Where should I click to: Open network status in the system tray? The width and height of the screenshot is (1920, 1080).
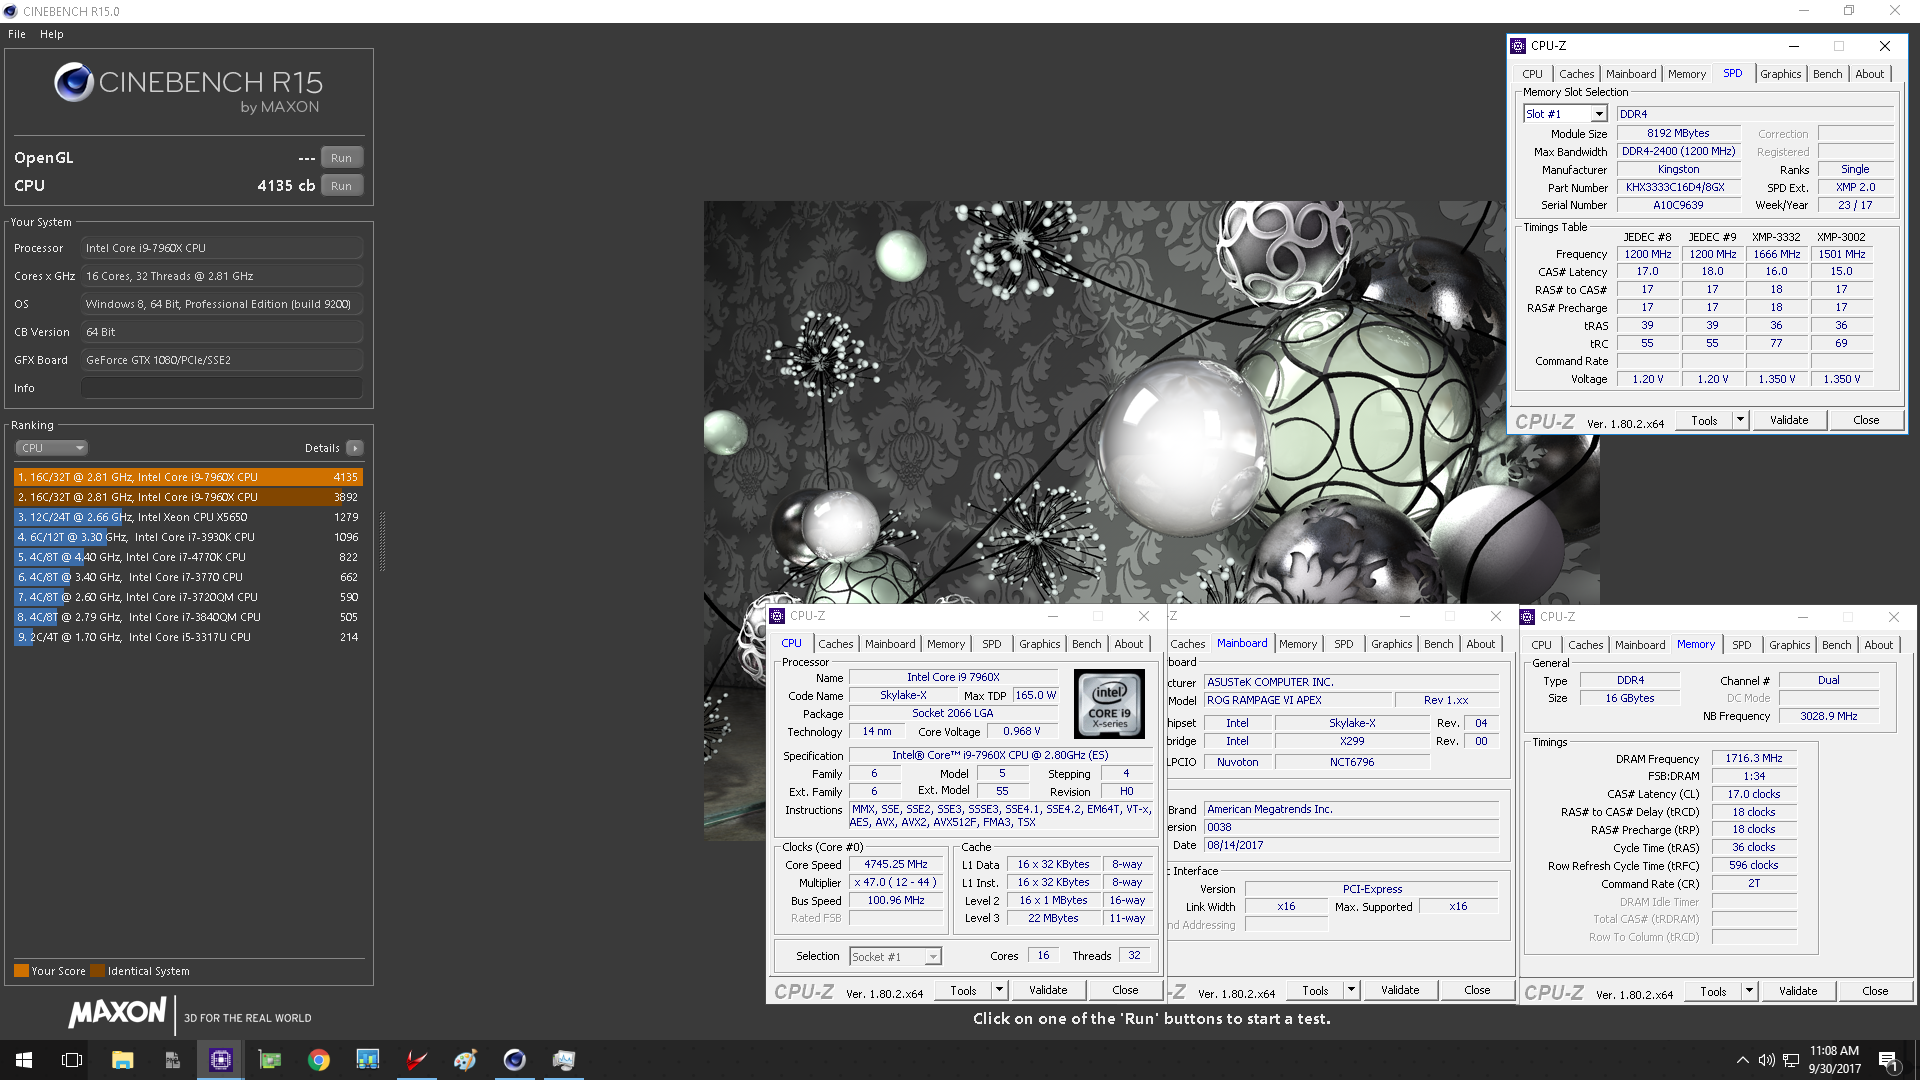click(1791, 1060)
